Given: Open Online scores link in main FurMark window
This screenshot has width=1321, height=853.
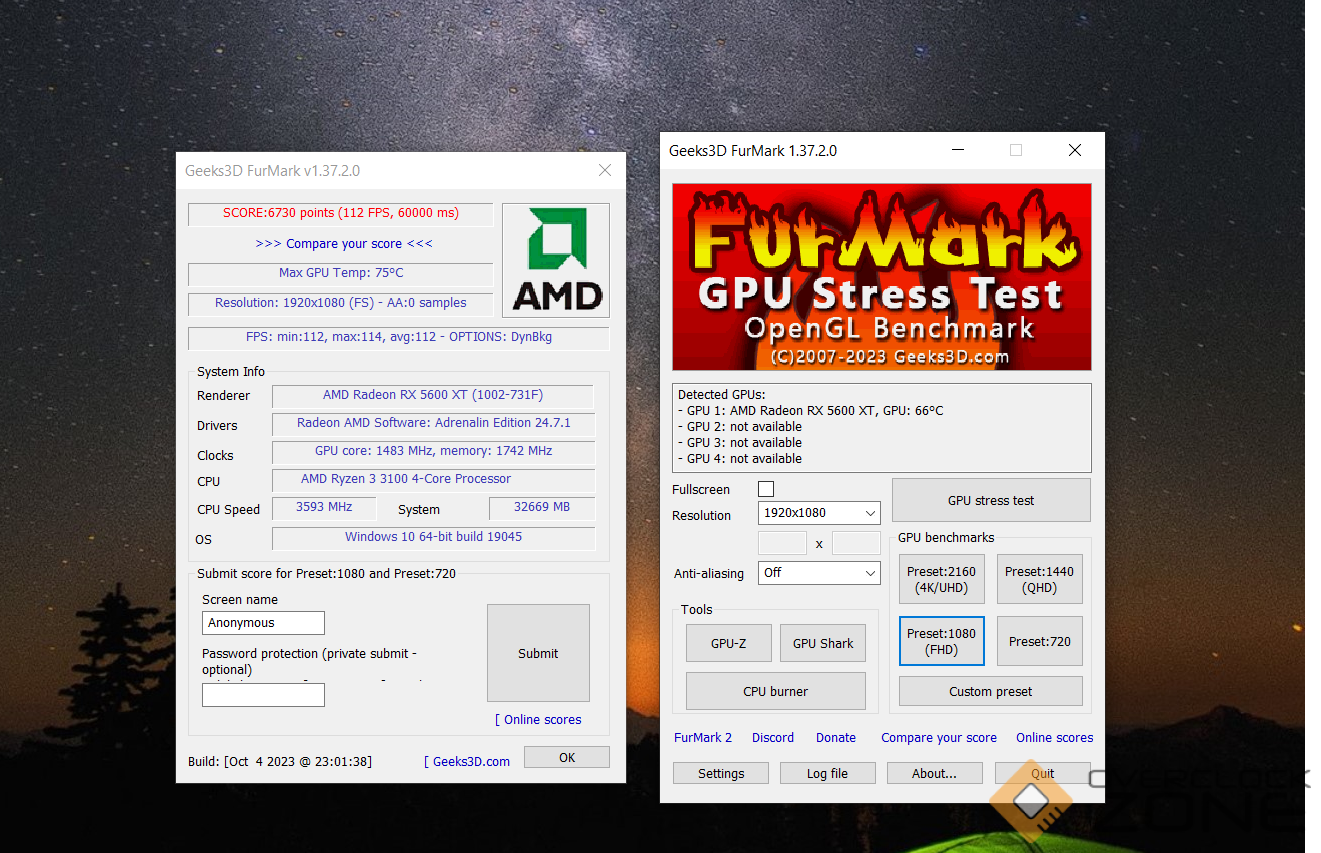Looking at the screenshot, I should (1055, 738).
